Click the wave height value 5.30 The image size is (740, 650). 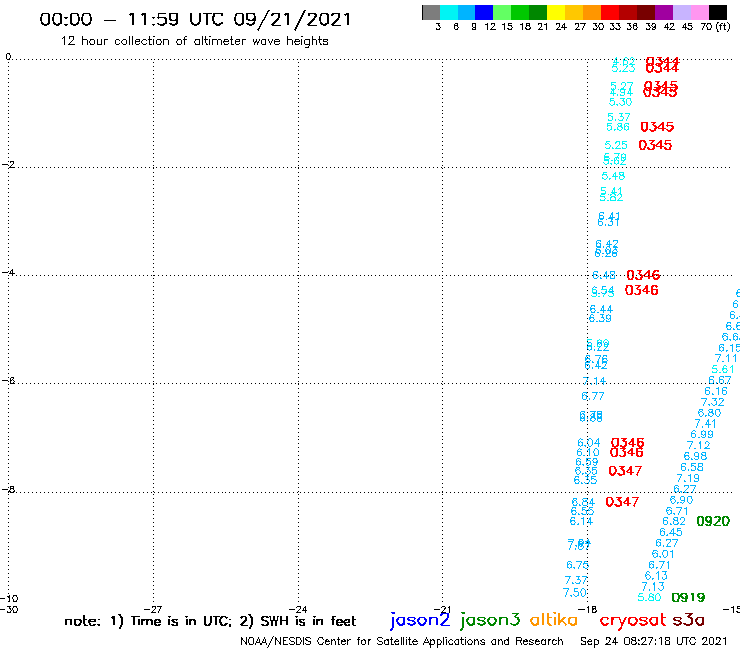click(x=620, y=102)
